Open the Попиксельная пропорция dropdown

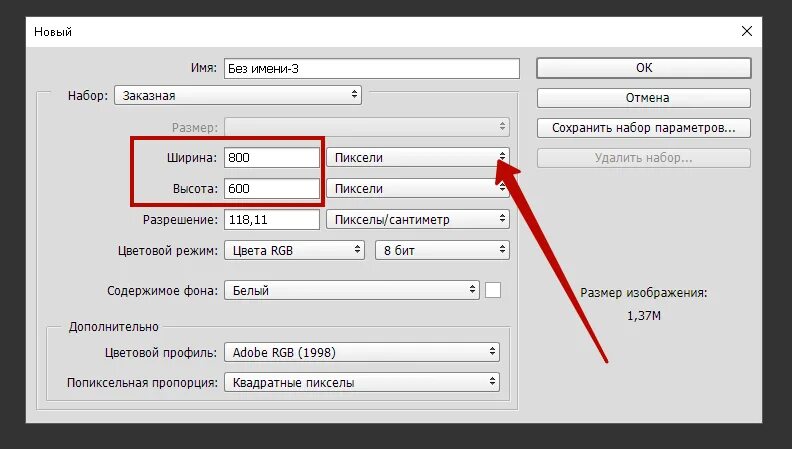[362, 382]
